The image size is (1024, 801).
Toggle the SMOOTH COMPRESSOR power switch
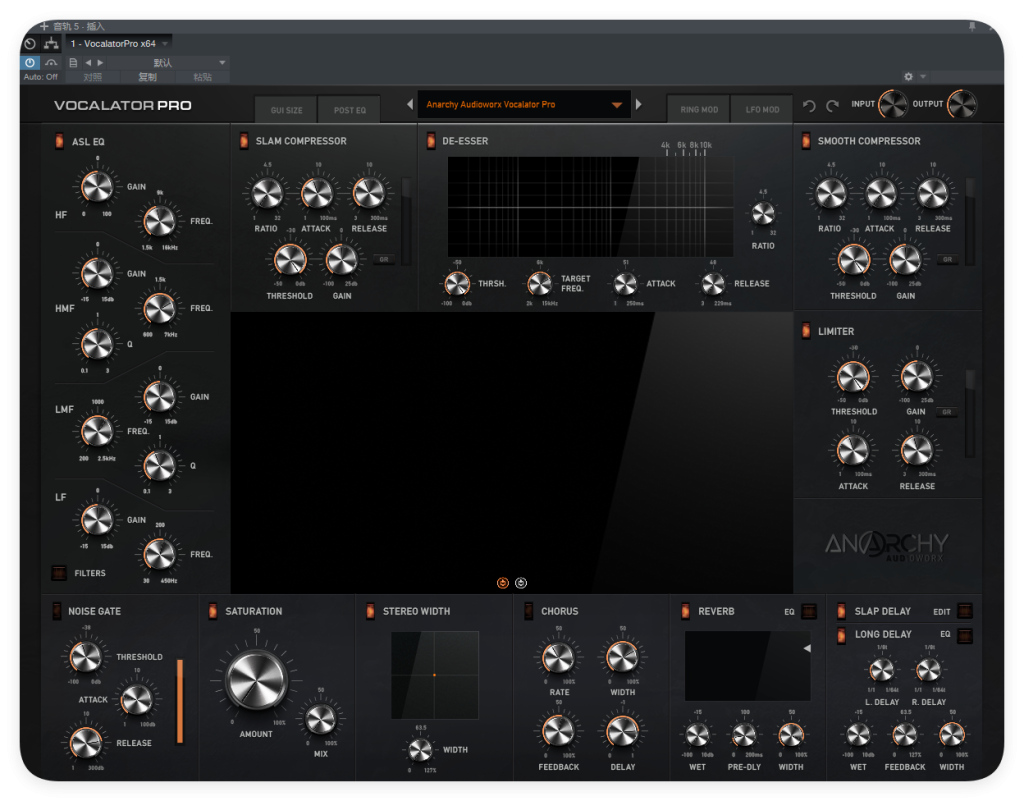pyautogui.click(x=806, y=140)
